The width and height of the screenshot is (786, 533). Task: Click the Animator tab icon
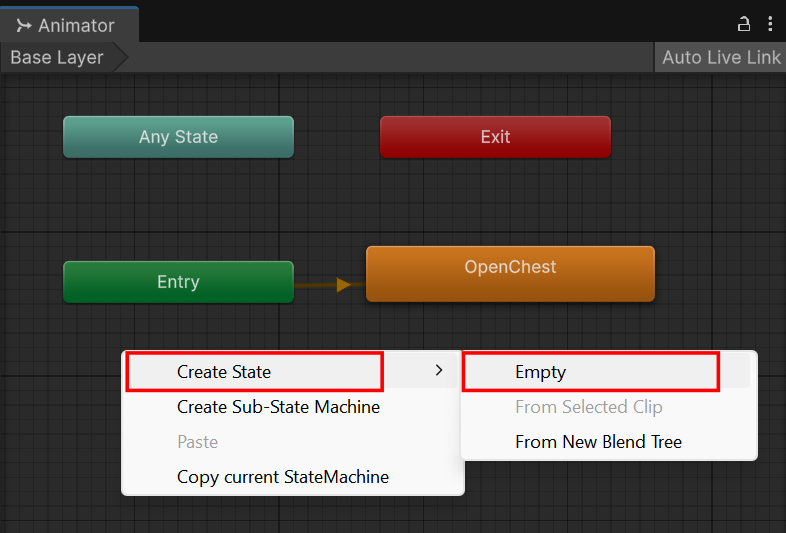point(24,25)
